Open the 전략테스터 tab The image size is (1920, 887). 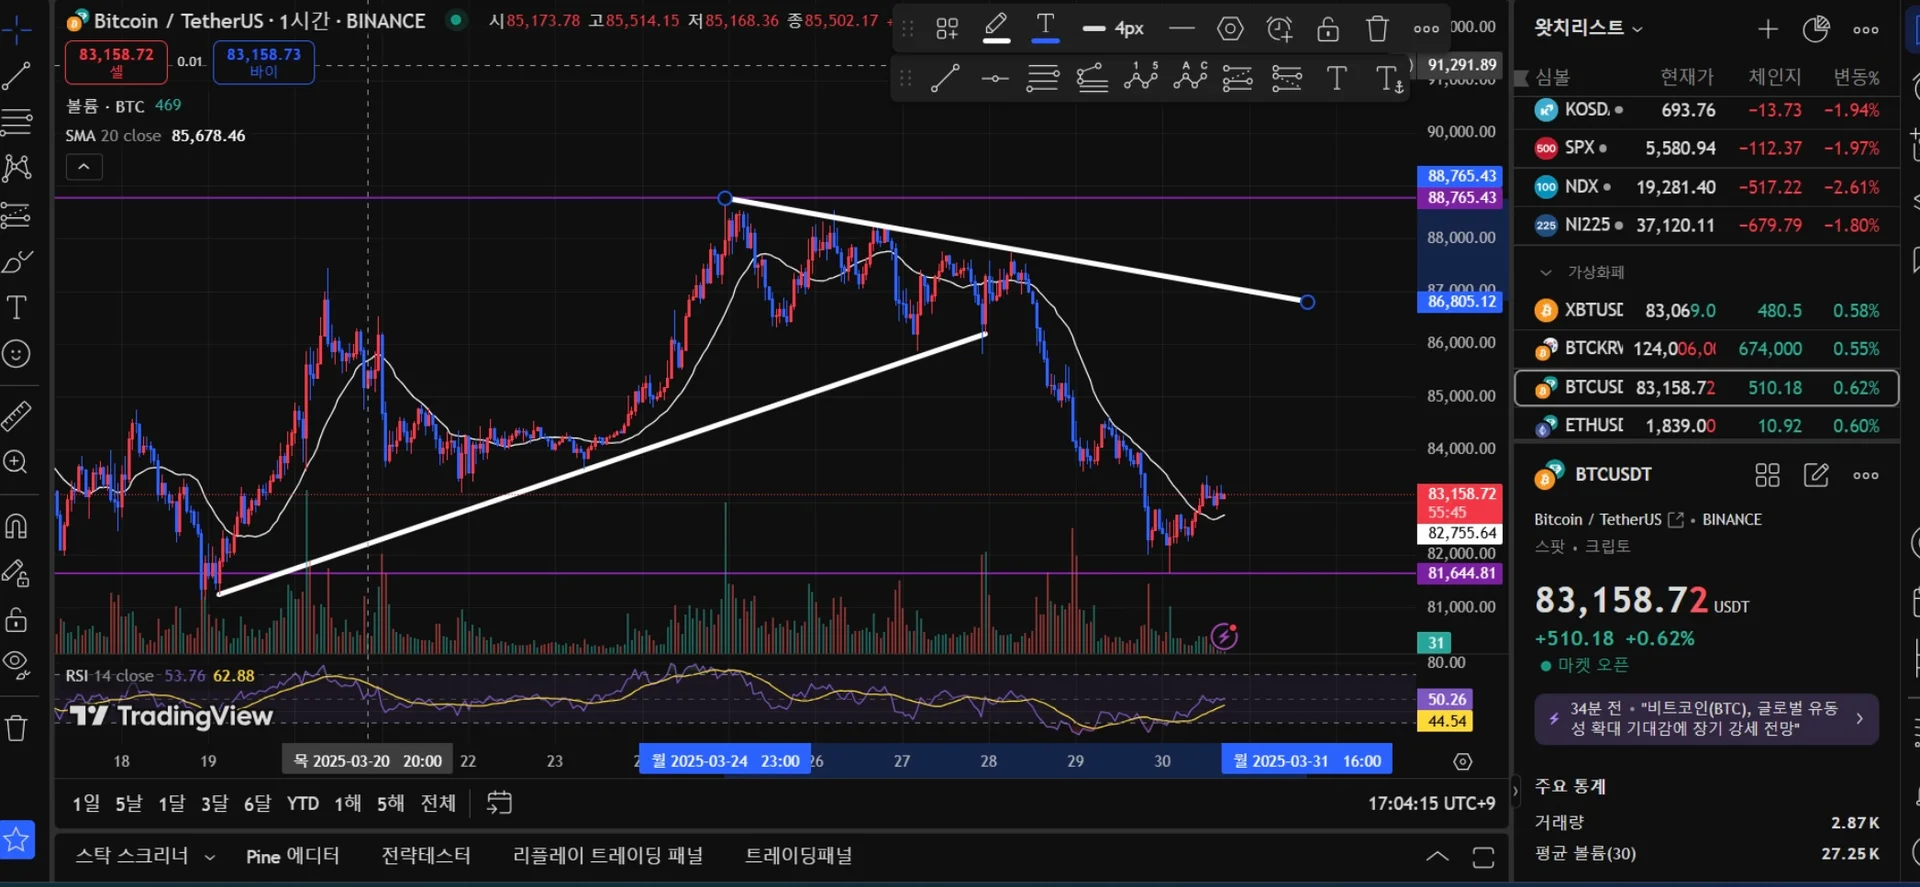[x=426, y=856]
